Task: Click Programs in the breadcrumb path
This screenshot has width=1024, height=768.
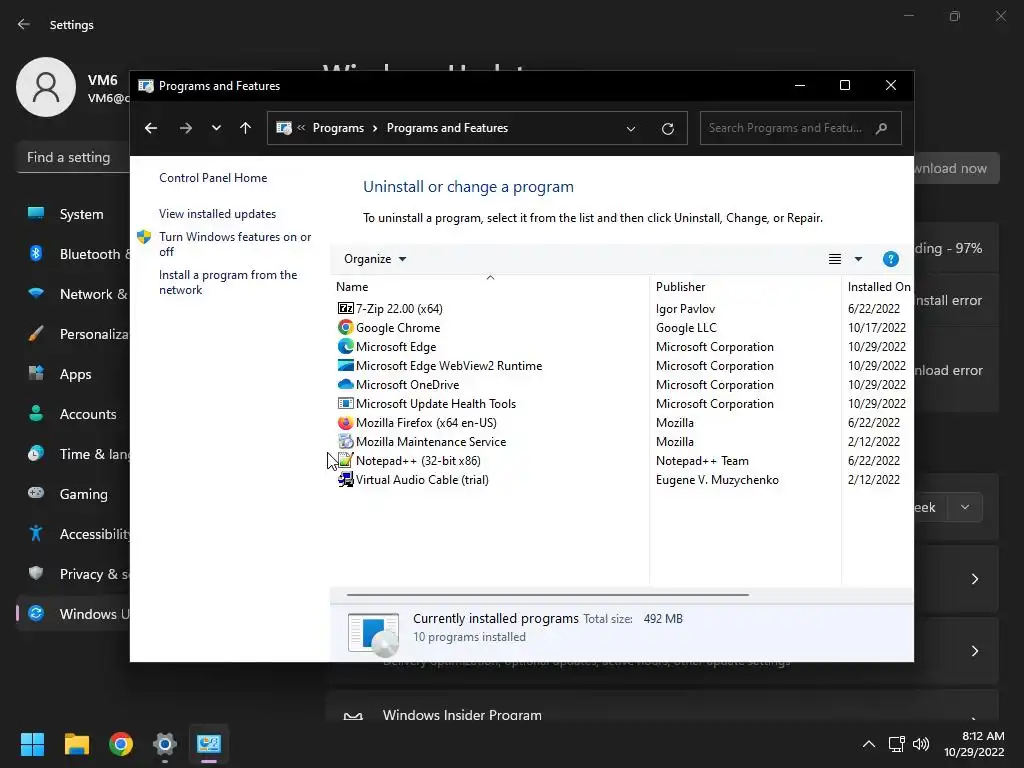Action: pyautogui.click(x=338, y=128)
